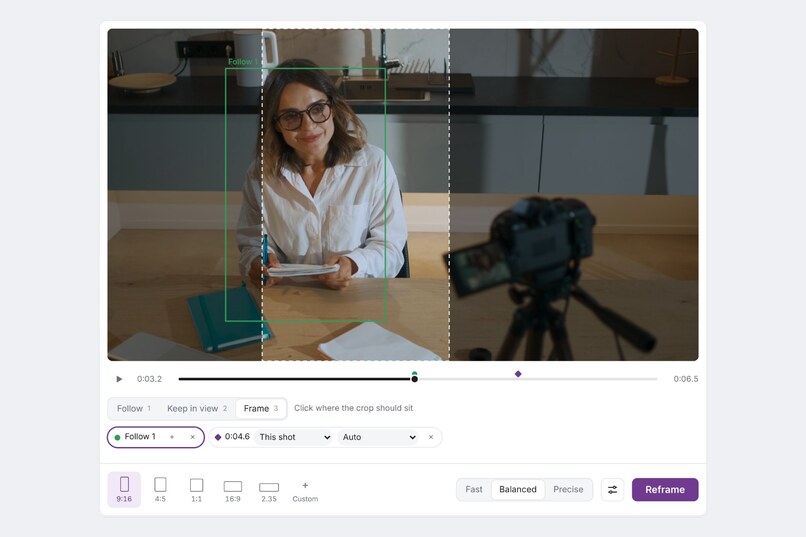The height and width of the screenshot is (537, 806).
Task: Click the playhead handle on the timeline
Action: [414, 379]
